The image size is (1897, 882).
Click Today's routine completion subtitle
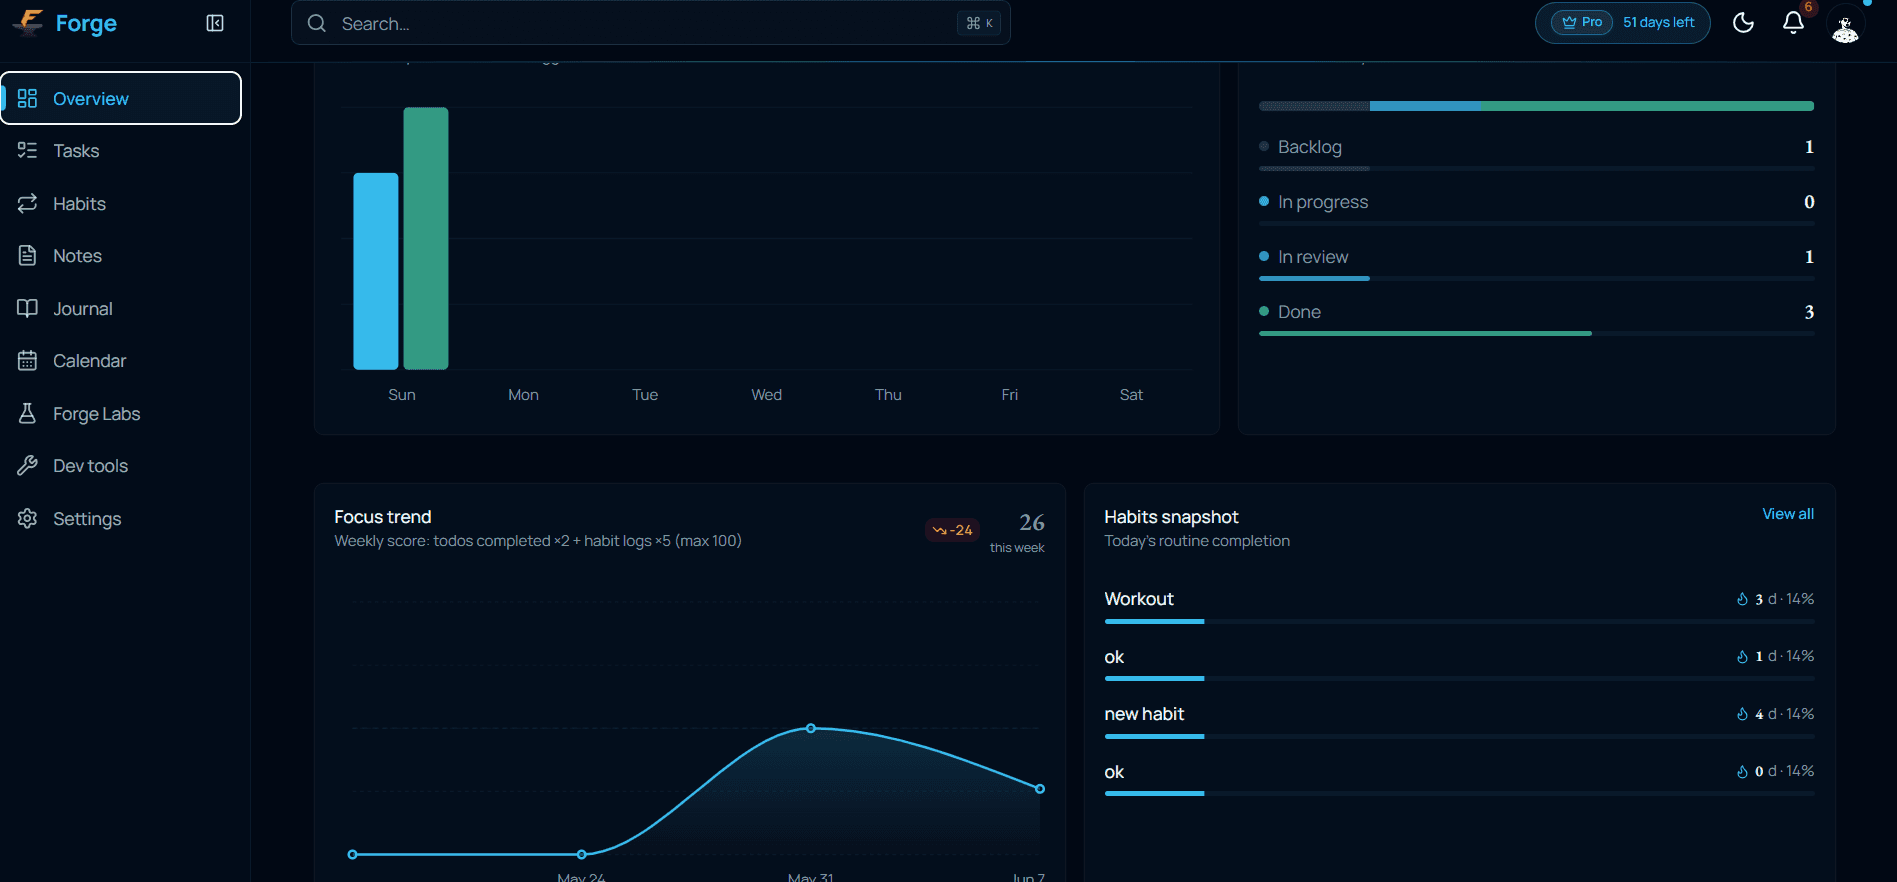coord(1197,541)
